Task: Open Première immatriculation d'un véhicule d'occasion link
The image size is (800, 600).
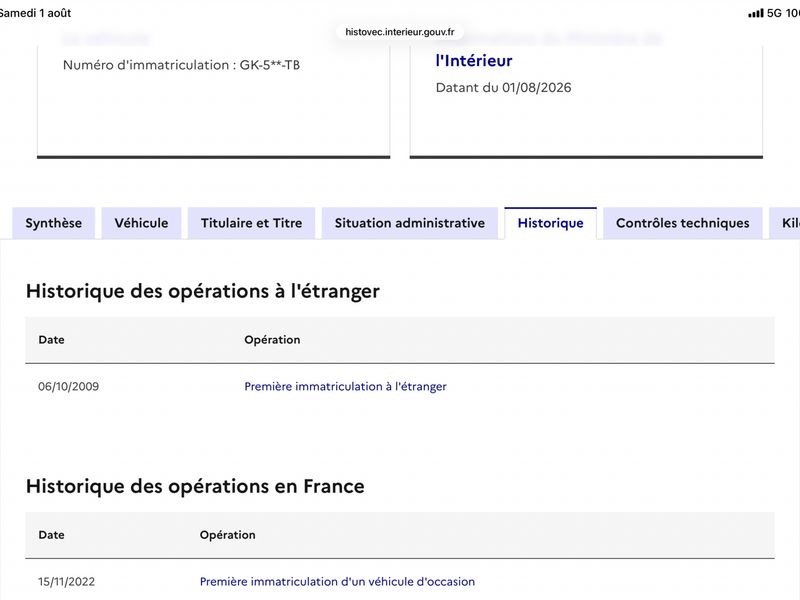Action: click(x=337, y=581)
